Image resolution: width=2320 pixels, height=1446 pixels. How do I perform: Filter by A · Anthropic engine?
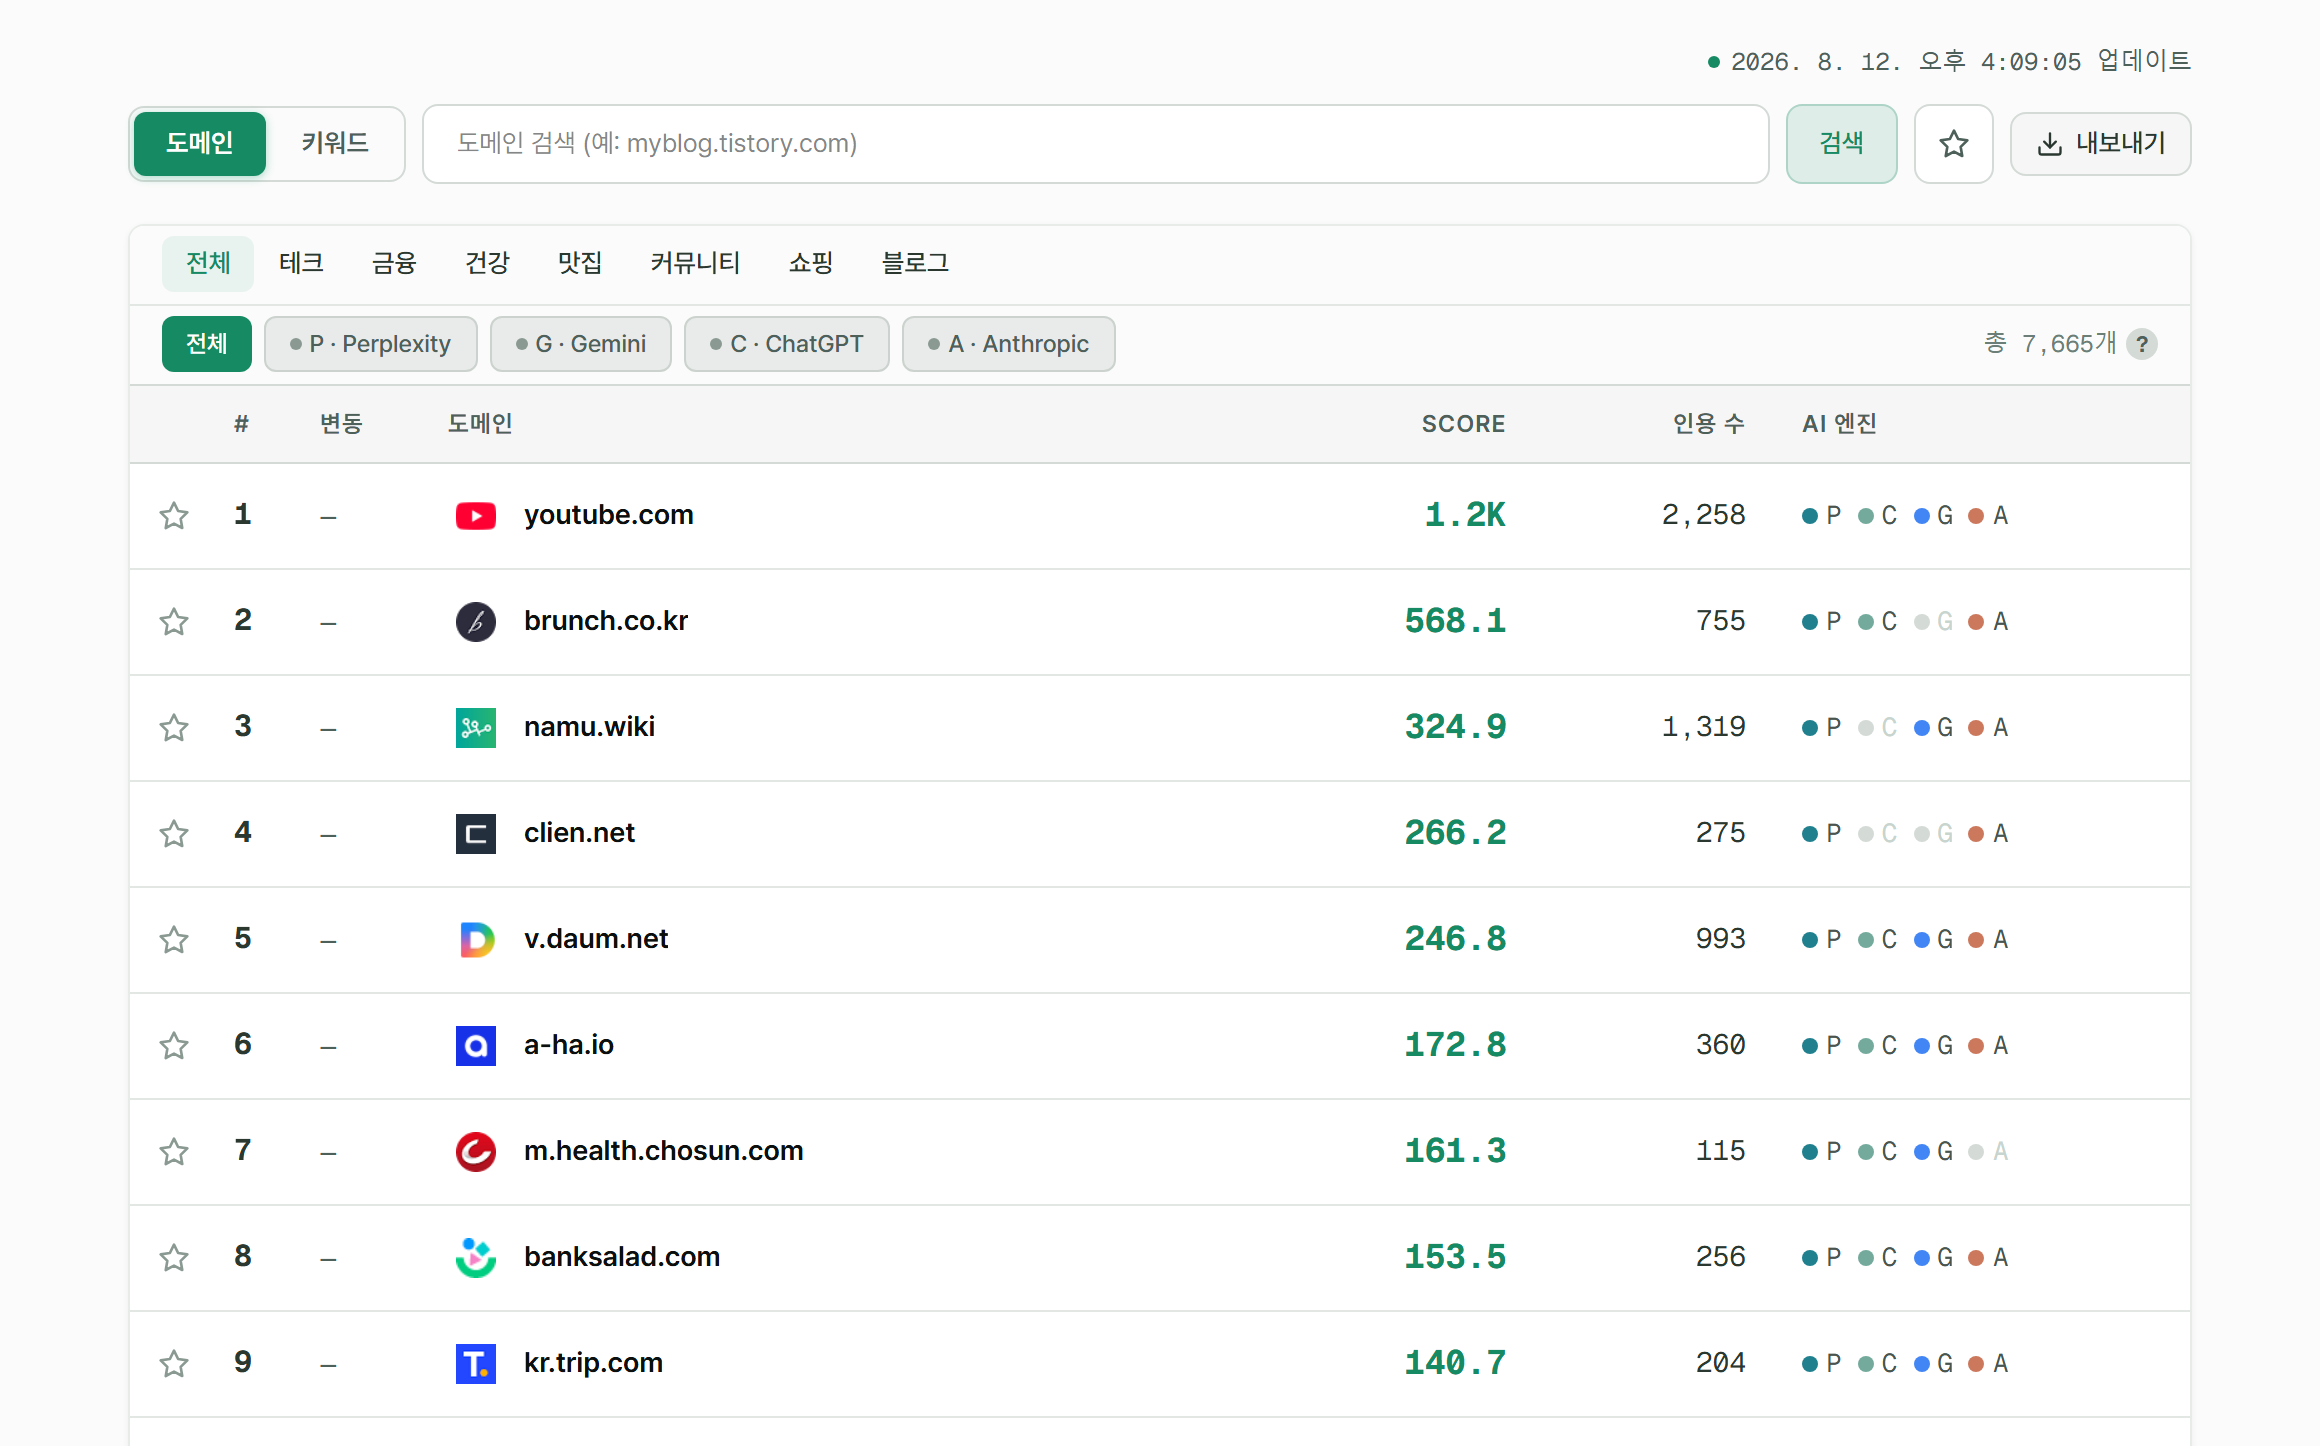point(1009,344)
